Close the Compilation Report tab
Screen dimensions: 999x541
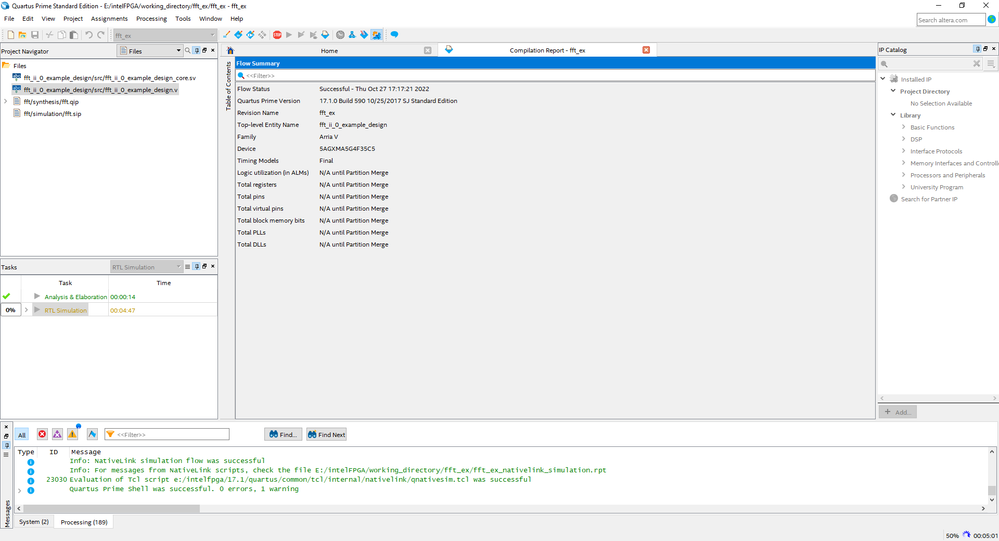point(646,50)
